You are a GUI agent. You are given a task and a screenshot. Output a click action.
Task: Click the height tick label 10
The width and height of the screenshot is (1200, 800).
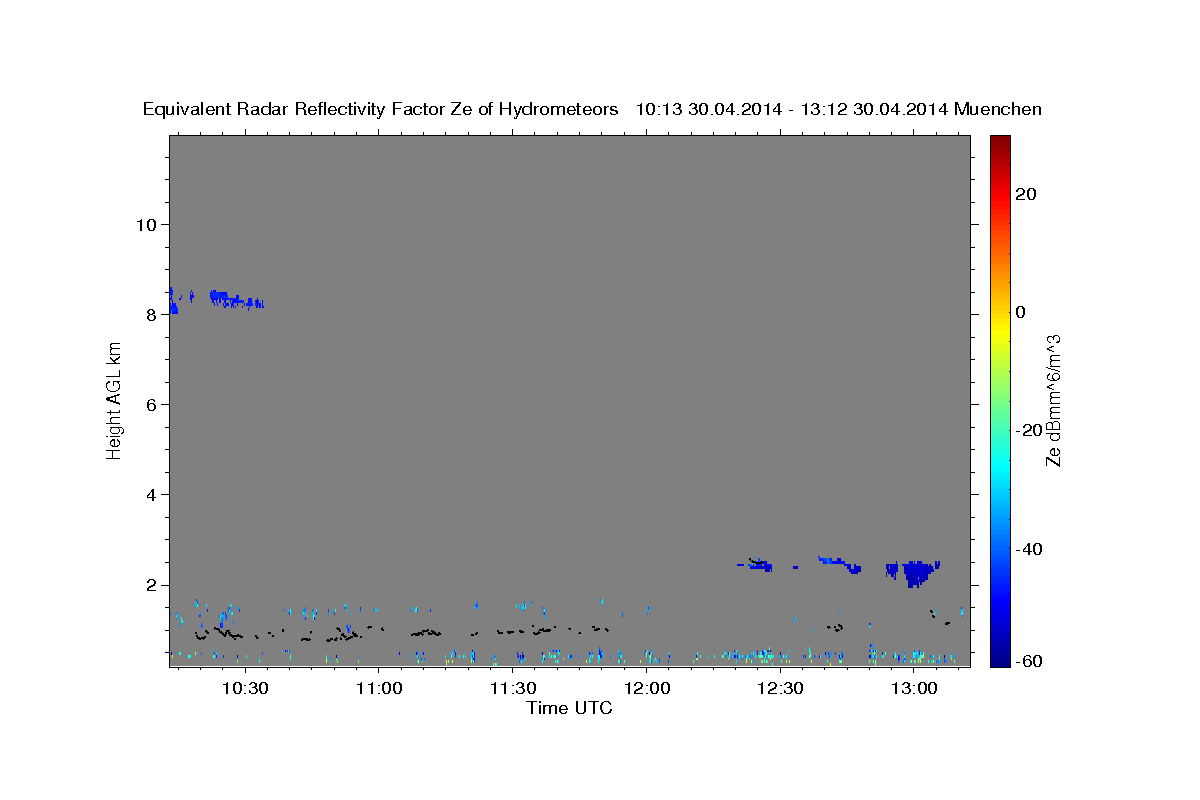[146, 224]
